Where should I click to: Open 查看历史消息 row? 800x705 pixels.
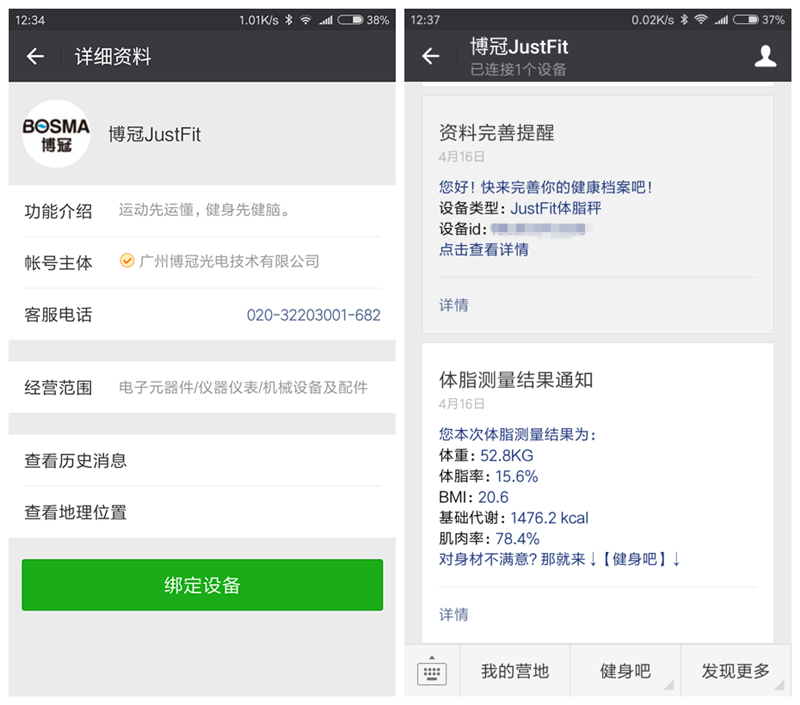203,460
